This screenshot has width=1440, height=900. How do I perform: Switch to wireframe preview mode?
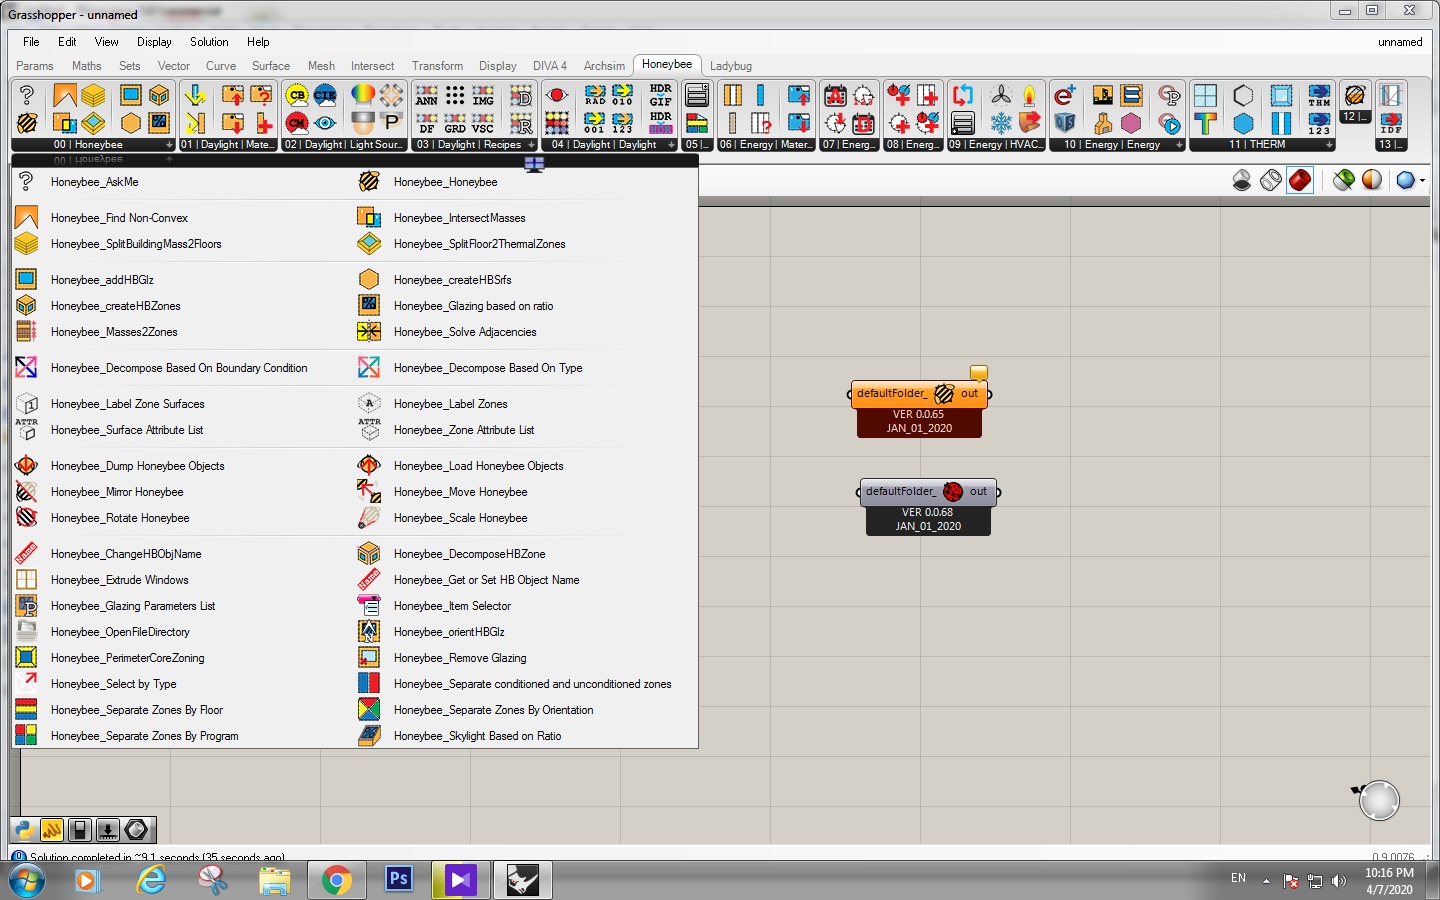coord(1271,180)
